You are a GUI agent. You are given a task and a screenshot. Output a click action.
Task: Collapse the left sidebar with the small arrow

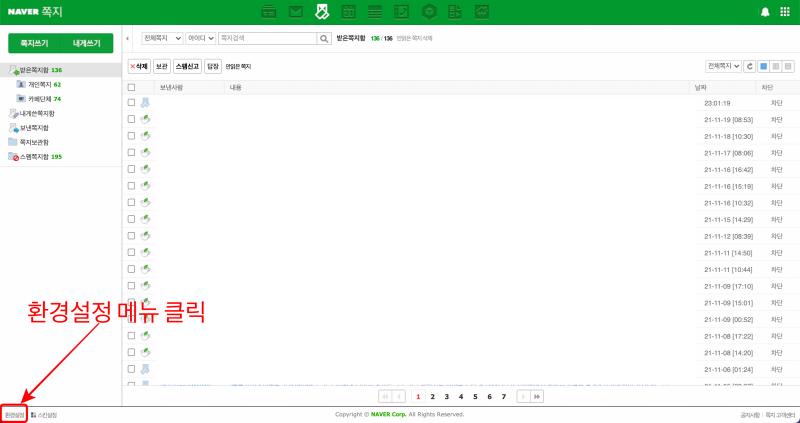[128, 39]
